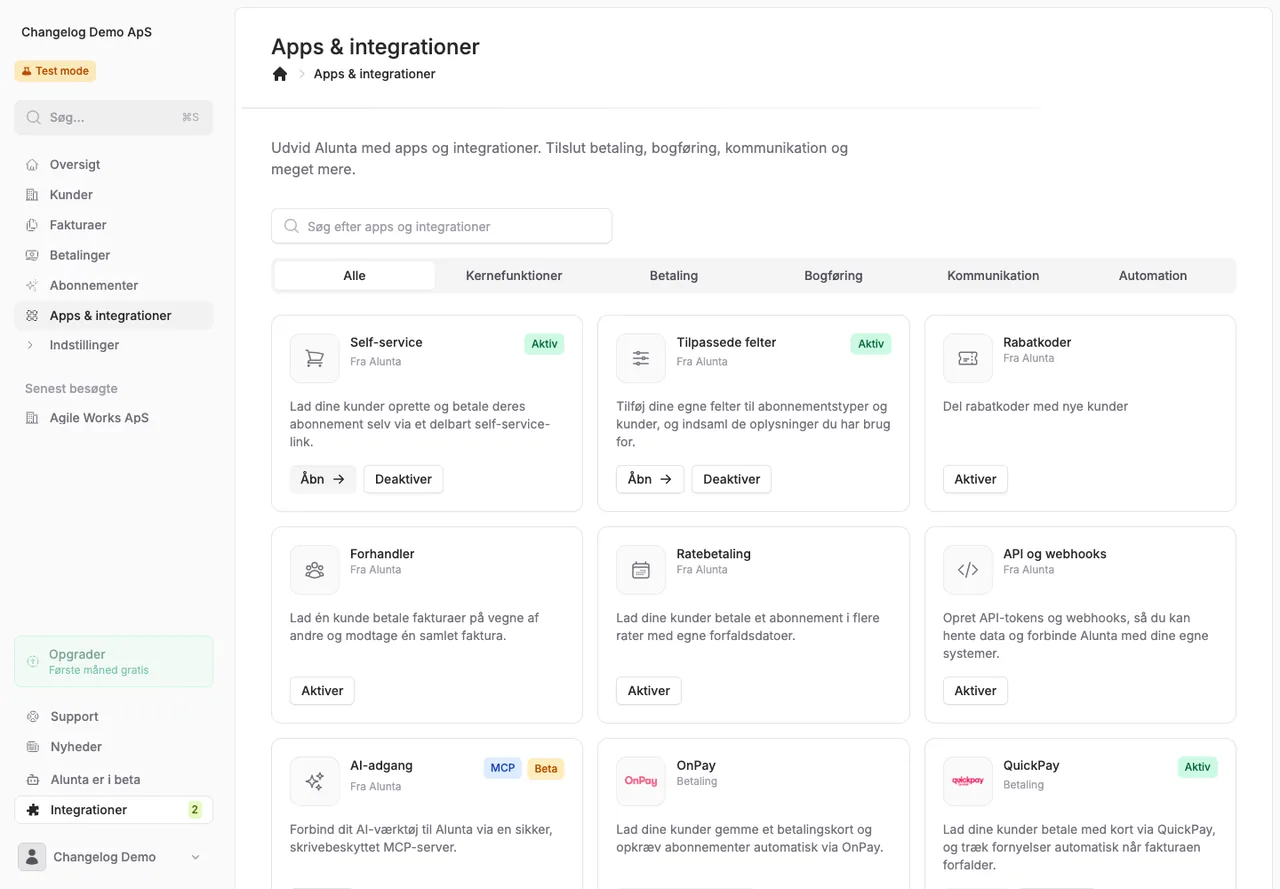Click the Opgrader upgrade banner

[114, 662]
